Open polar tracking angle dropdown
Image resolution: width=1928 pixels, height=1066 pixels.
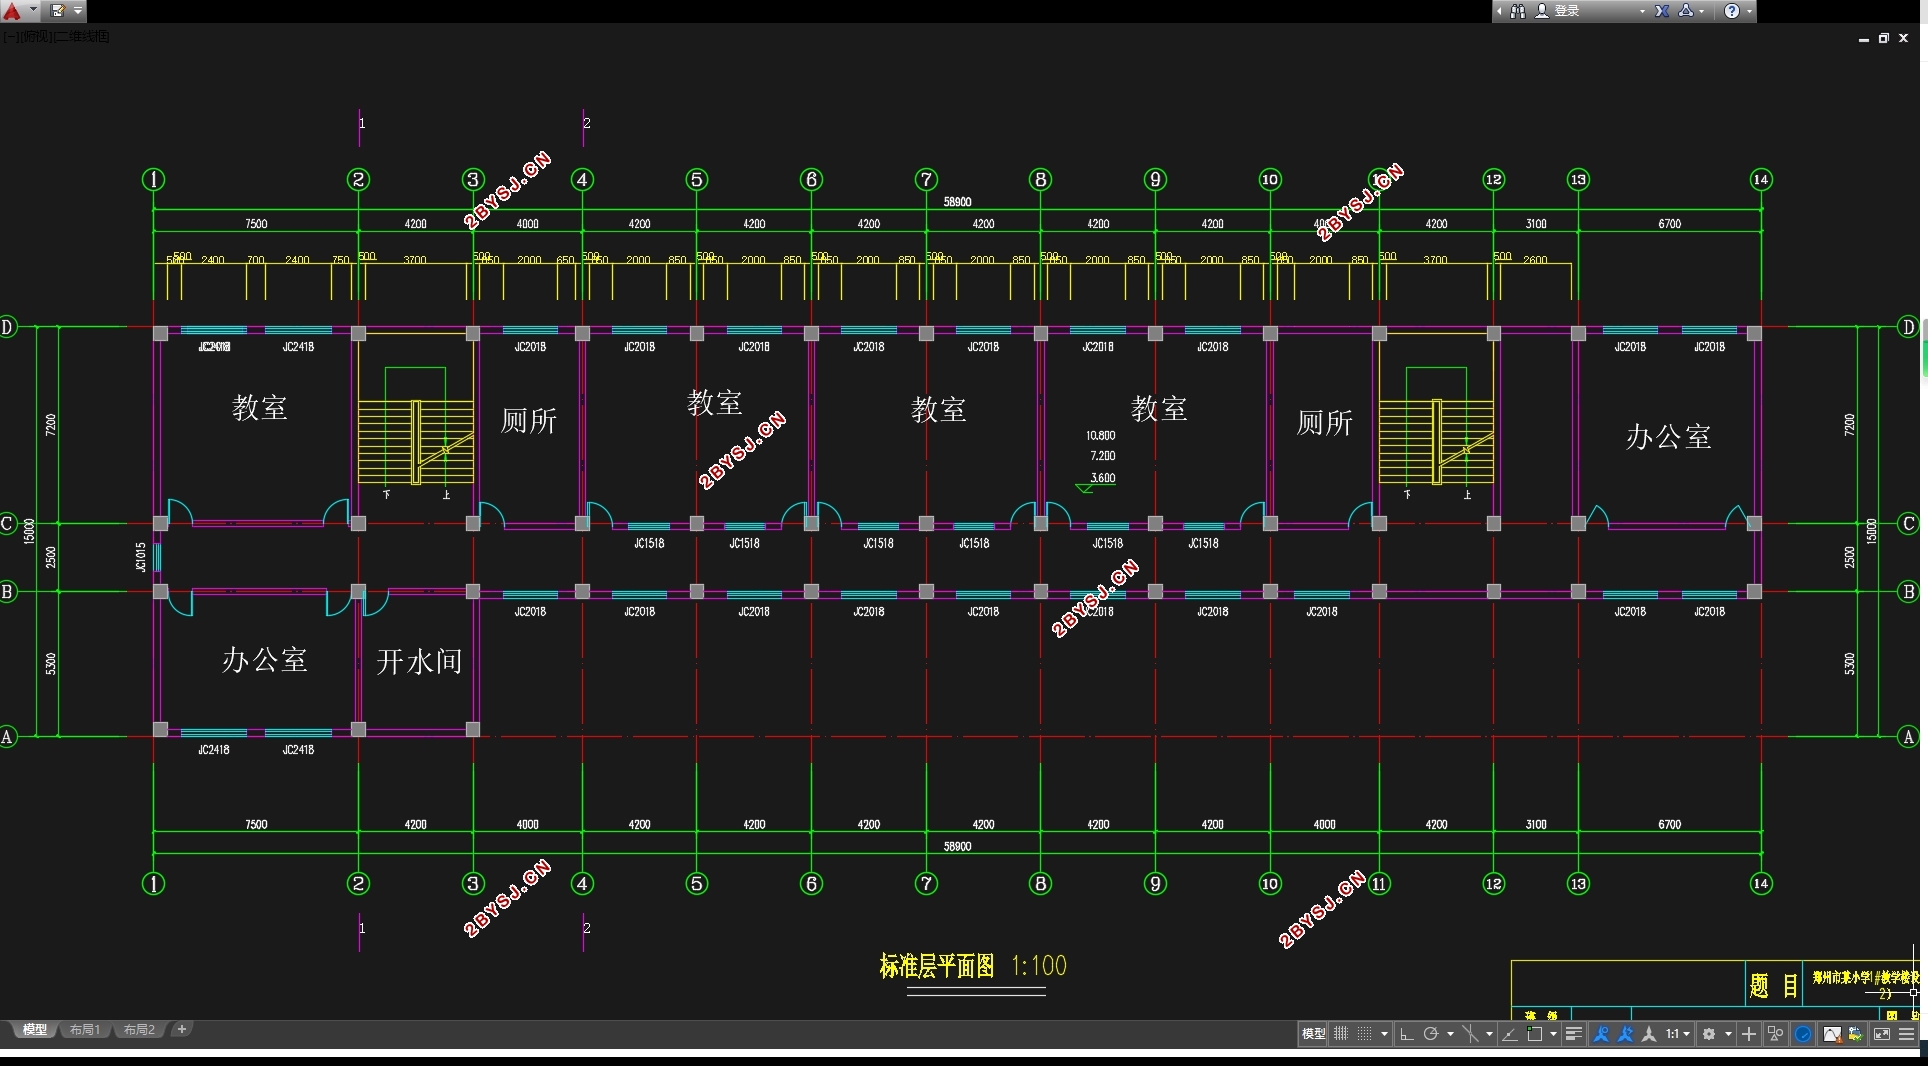click(1450, 1034)
